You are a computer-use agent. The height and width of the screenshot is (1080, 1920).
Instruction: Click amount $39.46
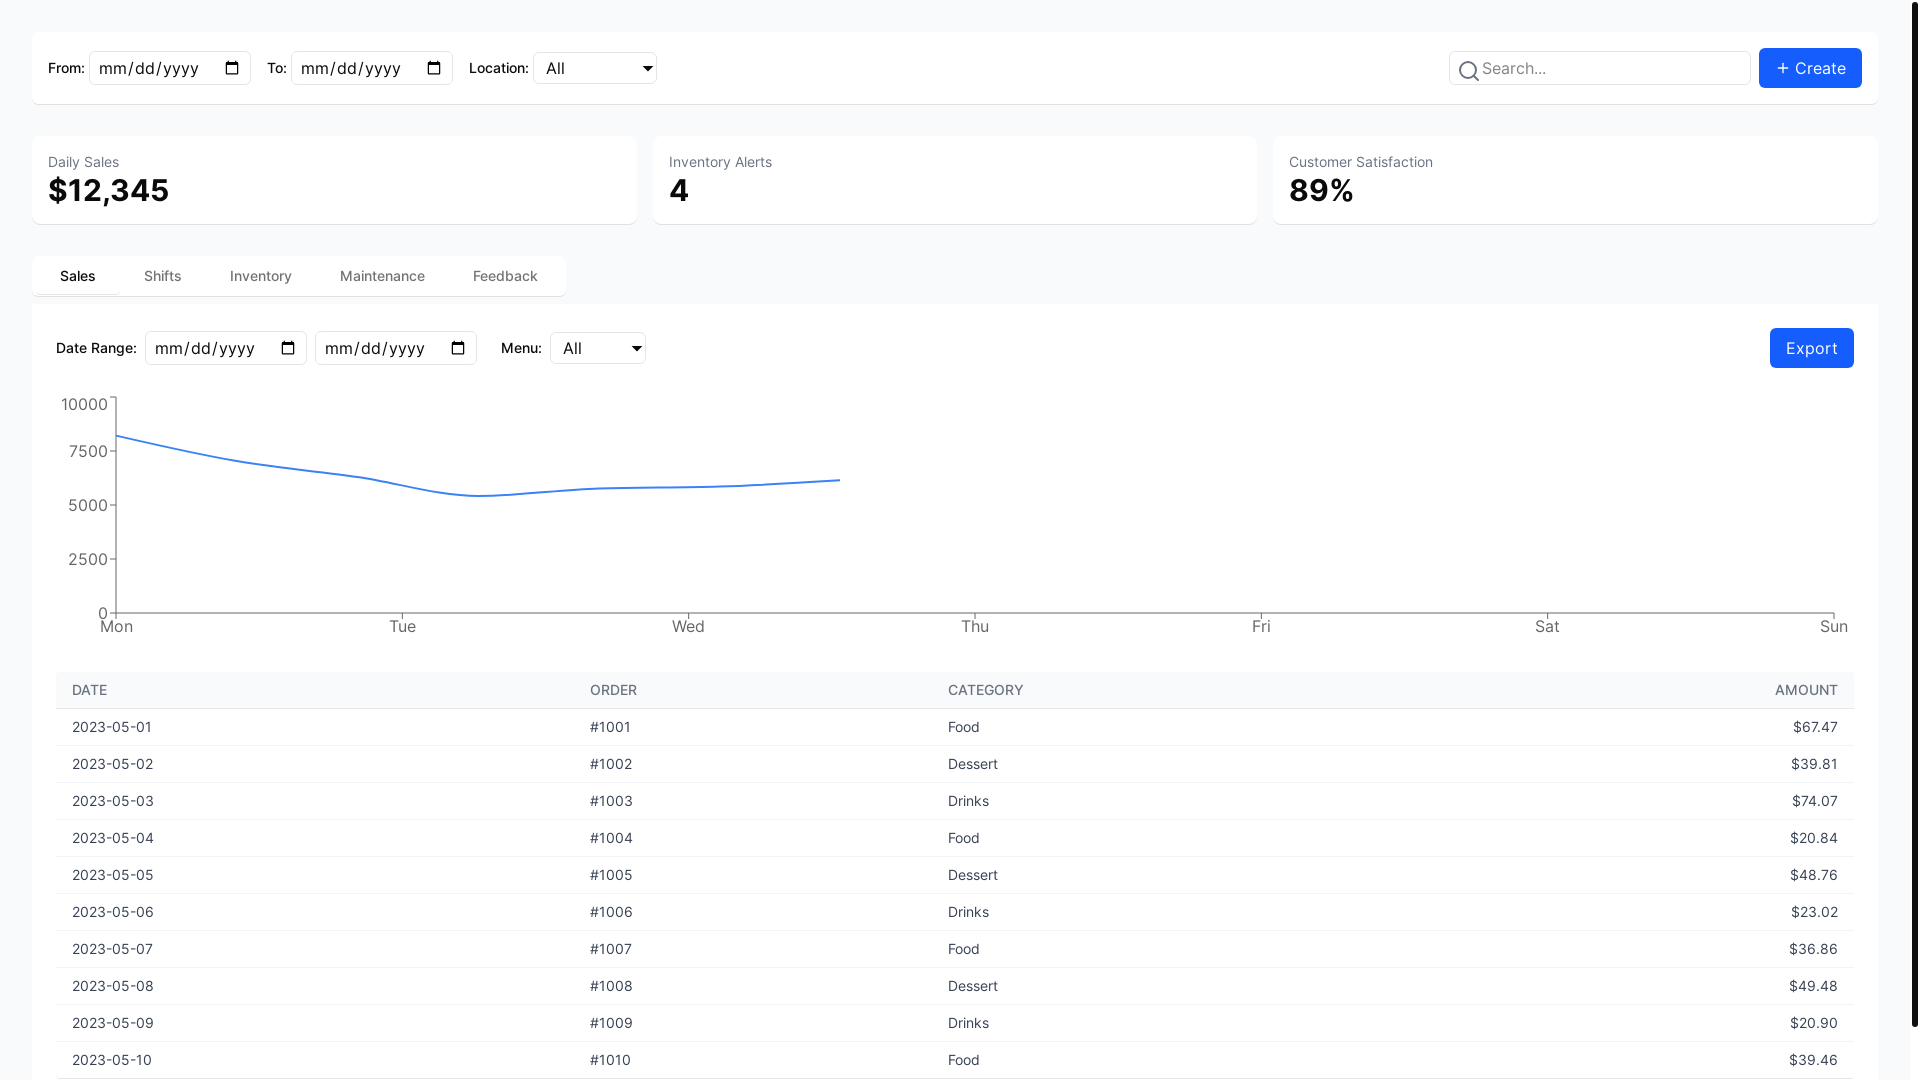1813,1060
